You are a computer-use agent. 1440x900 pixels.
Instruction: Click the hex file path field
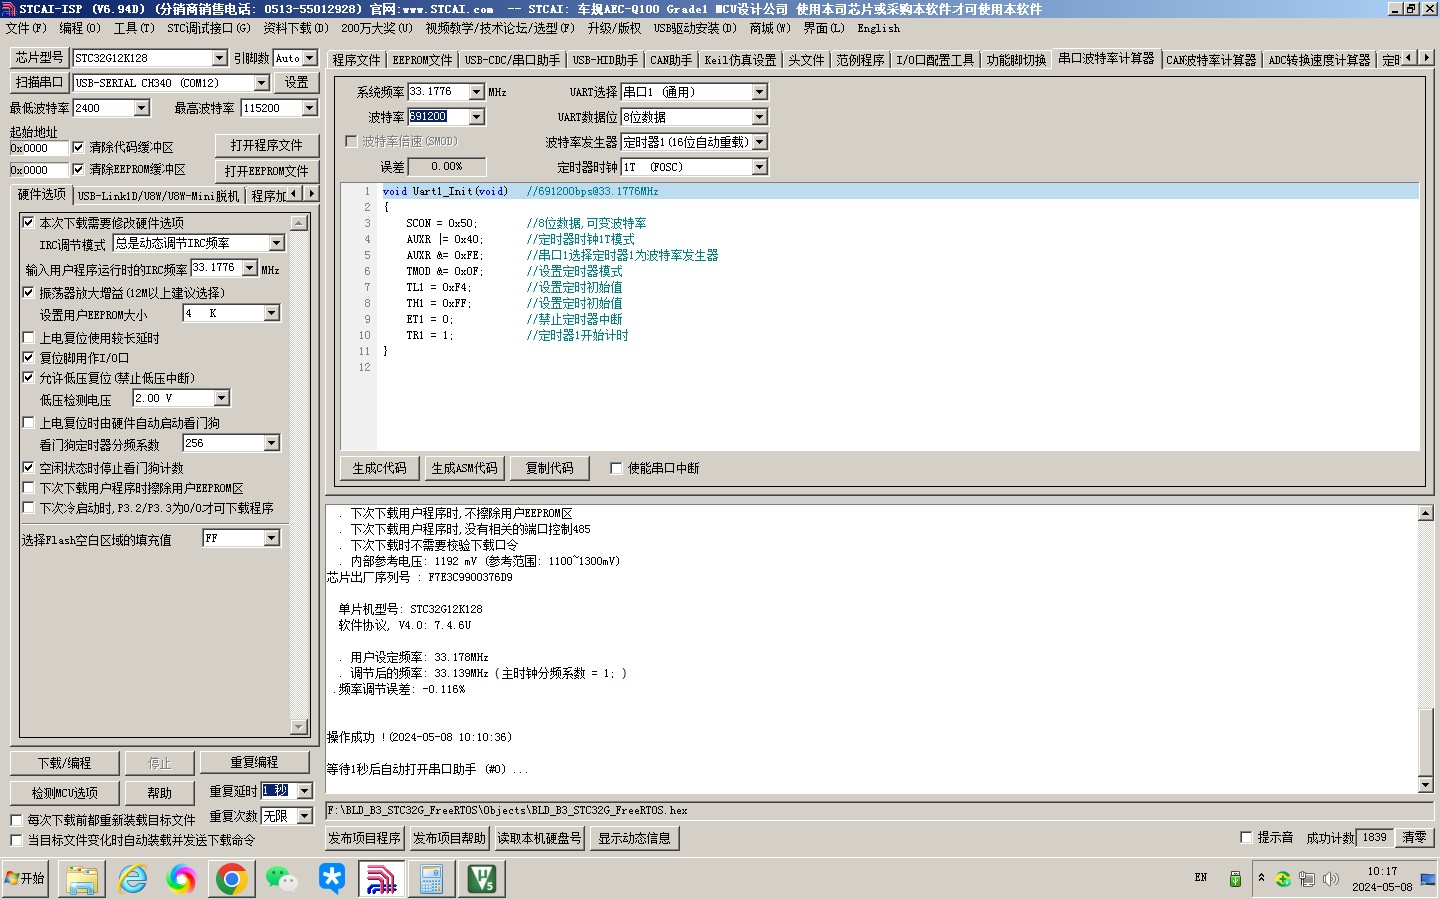coord(880,810)
